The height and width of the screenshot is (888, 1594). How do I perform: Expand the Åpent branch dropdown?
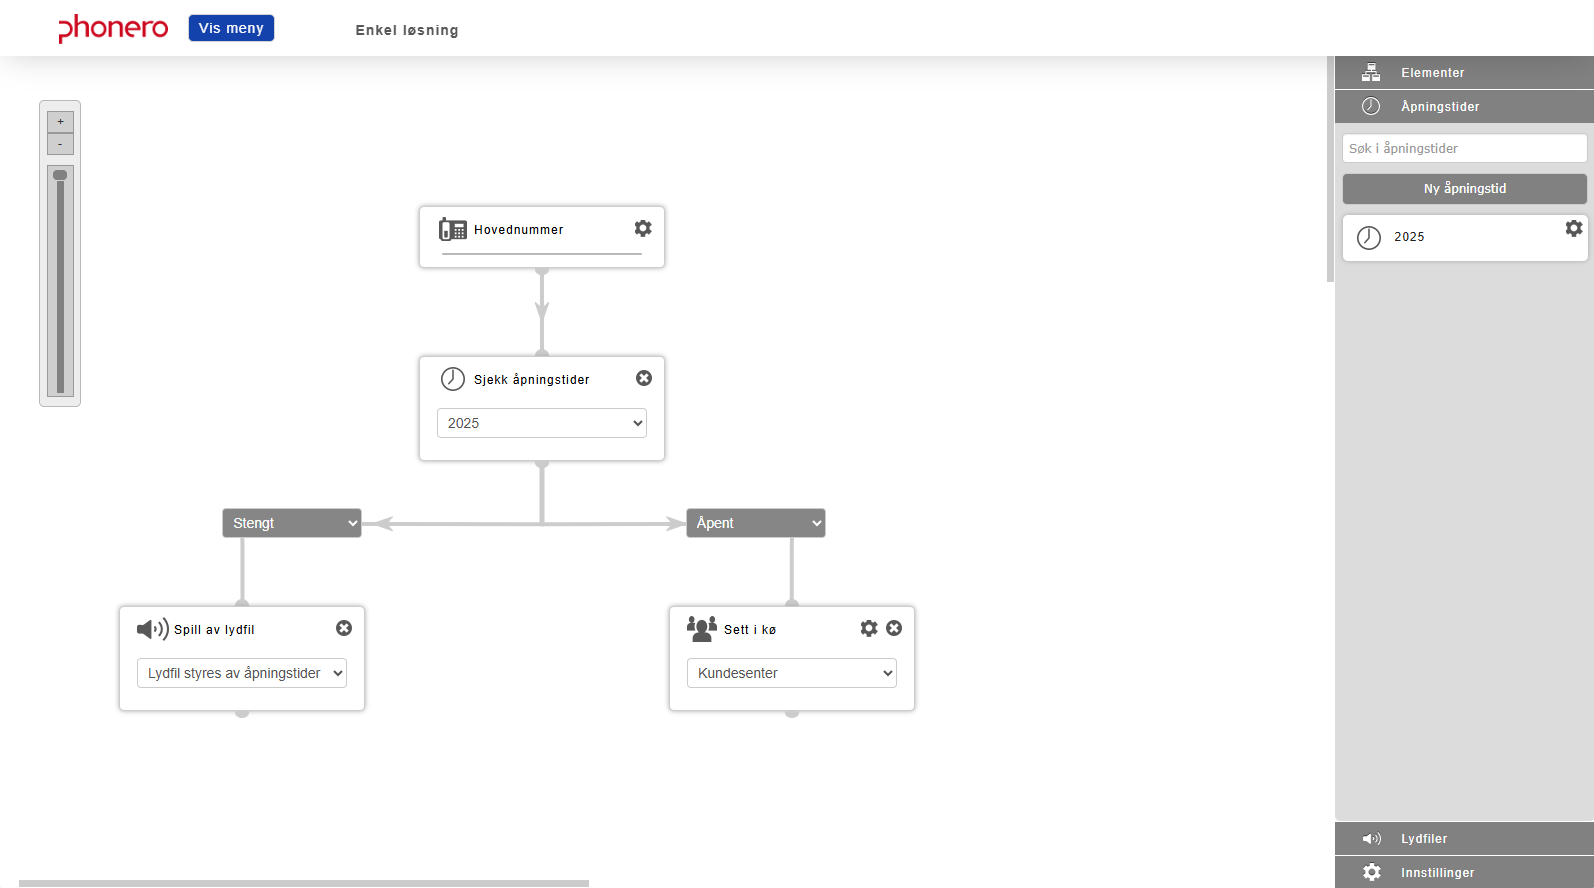coord(756,523)
